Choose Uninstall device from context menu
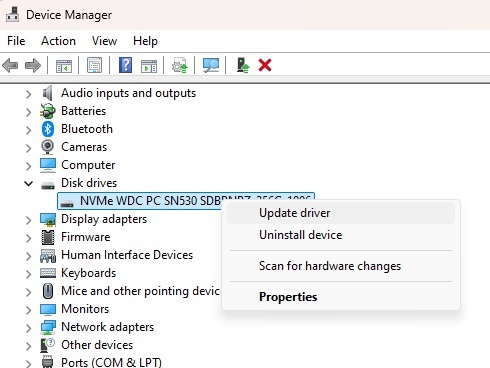 point(341,235)
